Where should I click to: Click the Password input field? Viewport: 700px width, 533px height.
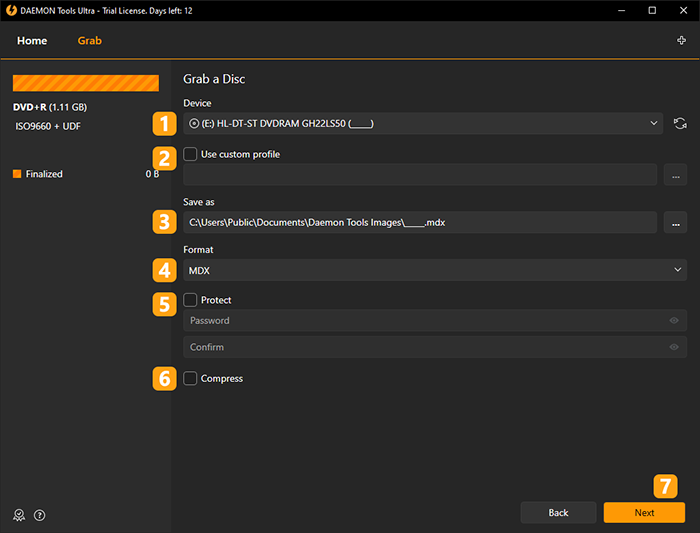pyautogui.click(x=435, y=321)
